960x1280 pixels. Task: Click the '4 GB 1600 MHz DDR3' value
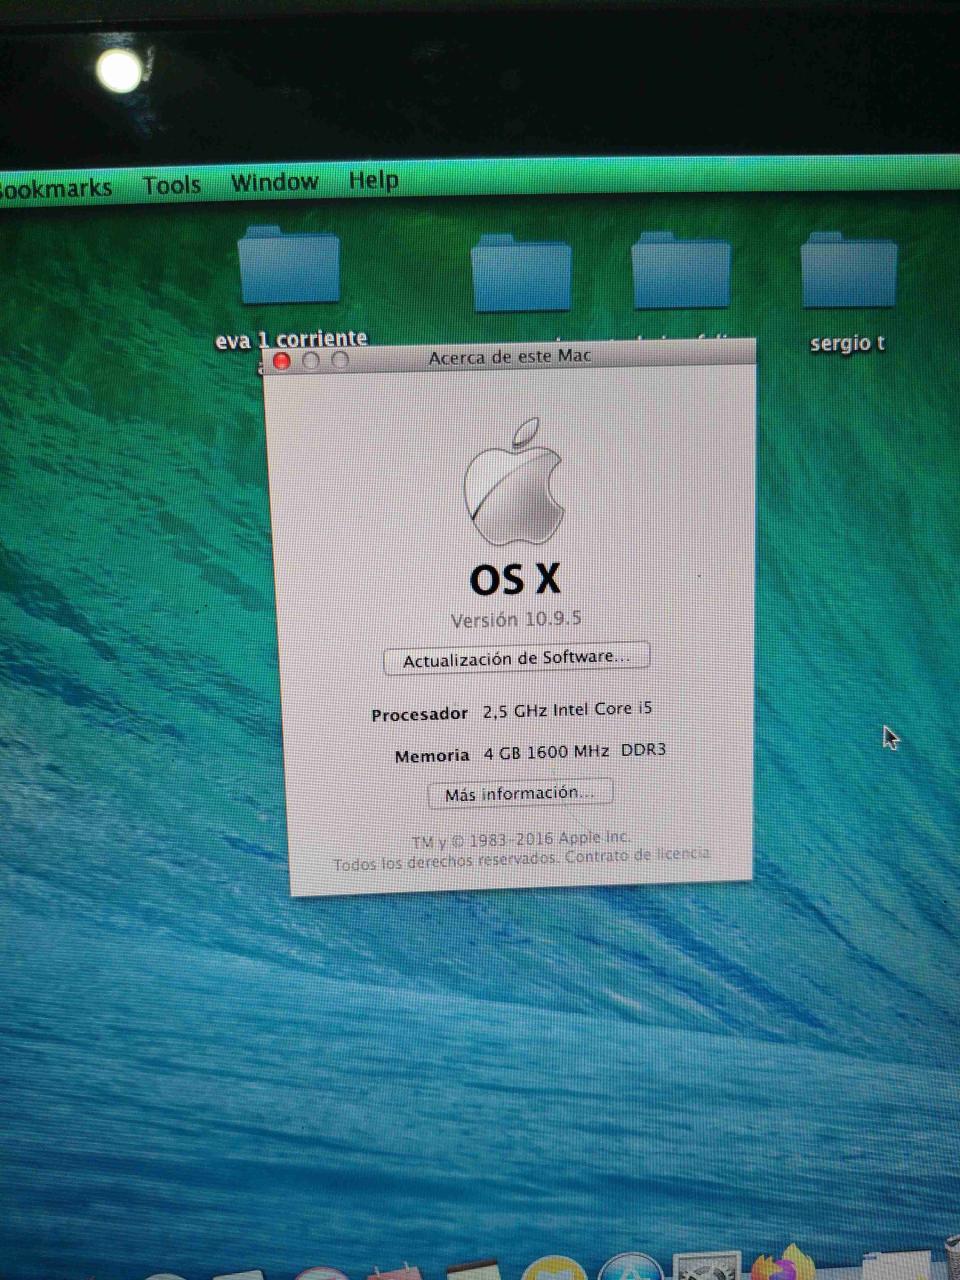[574, 752]
